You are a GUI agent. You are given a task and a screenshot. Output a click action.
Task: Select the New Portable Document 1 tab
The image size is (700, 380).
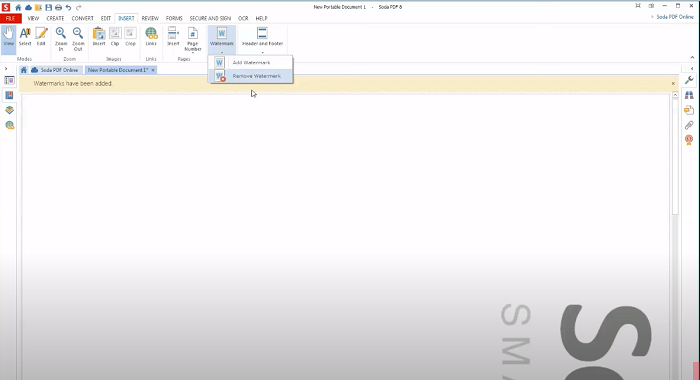pos(118,70)
